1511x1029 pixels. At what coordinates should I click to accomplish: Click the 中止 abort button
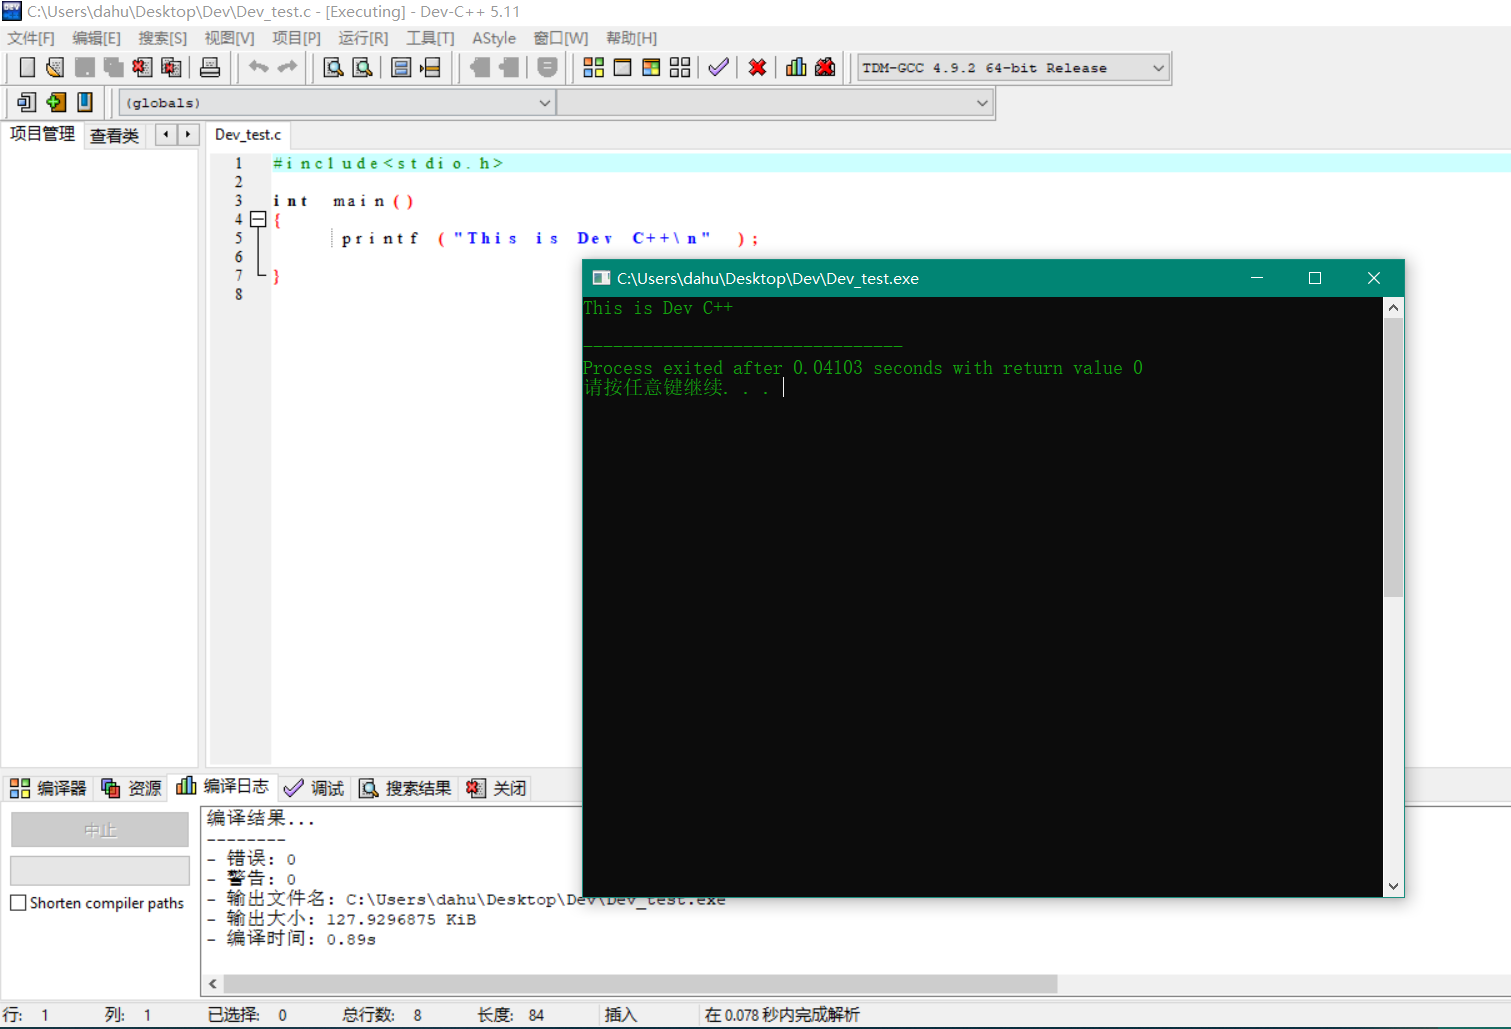(x=100, y=830)
